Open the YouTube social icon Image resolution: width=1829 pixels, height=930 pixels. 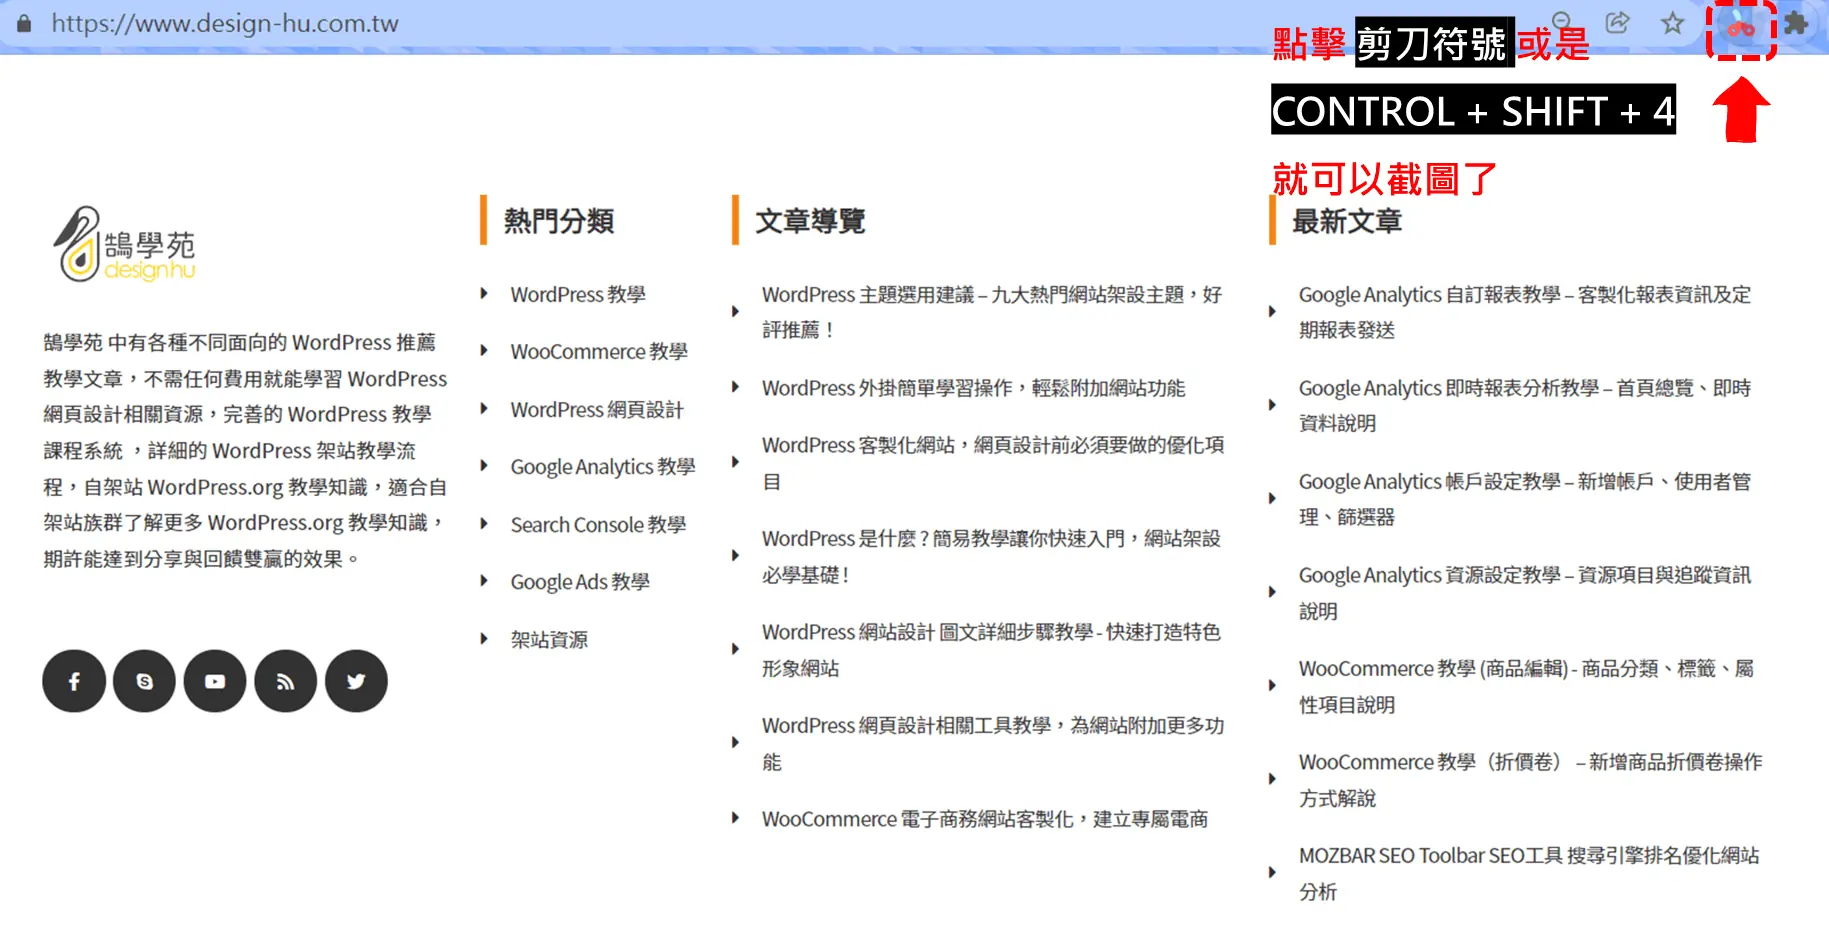tap(215, 681)
